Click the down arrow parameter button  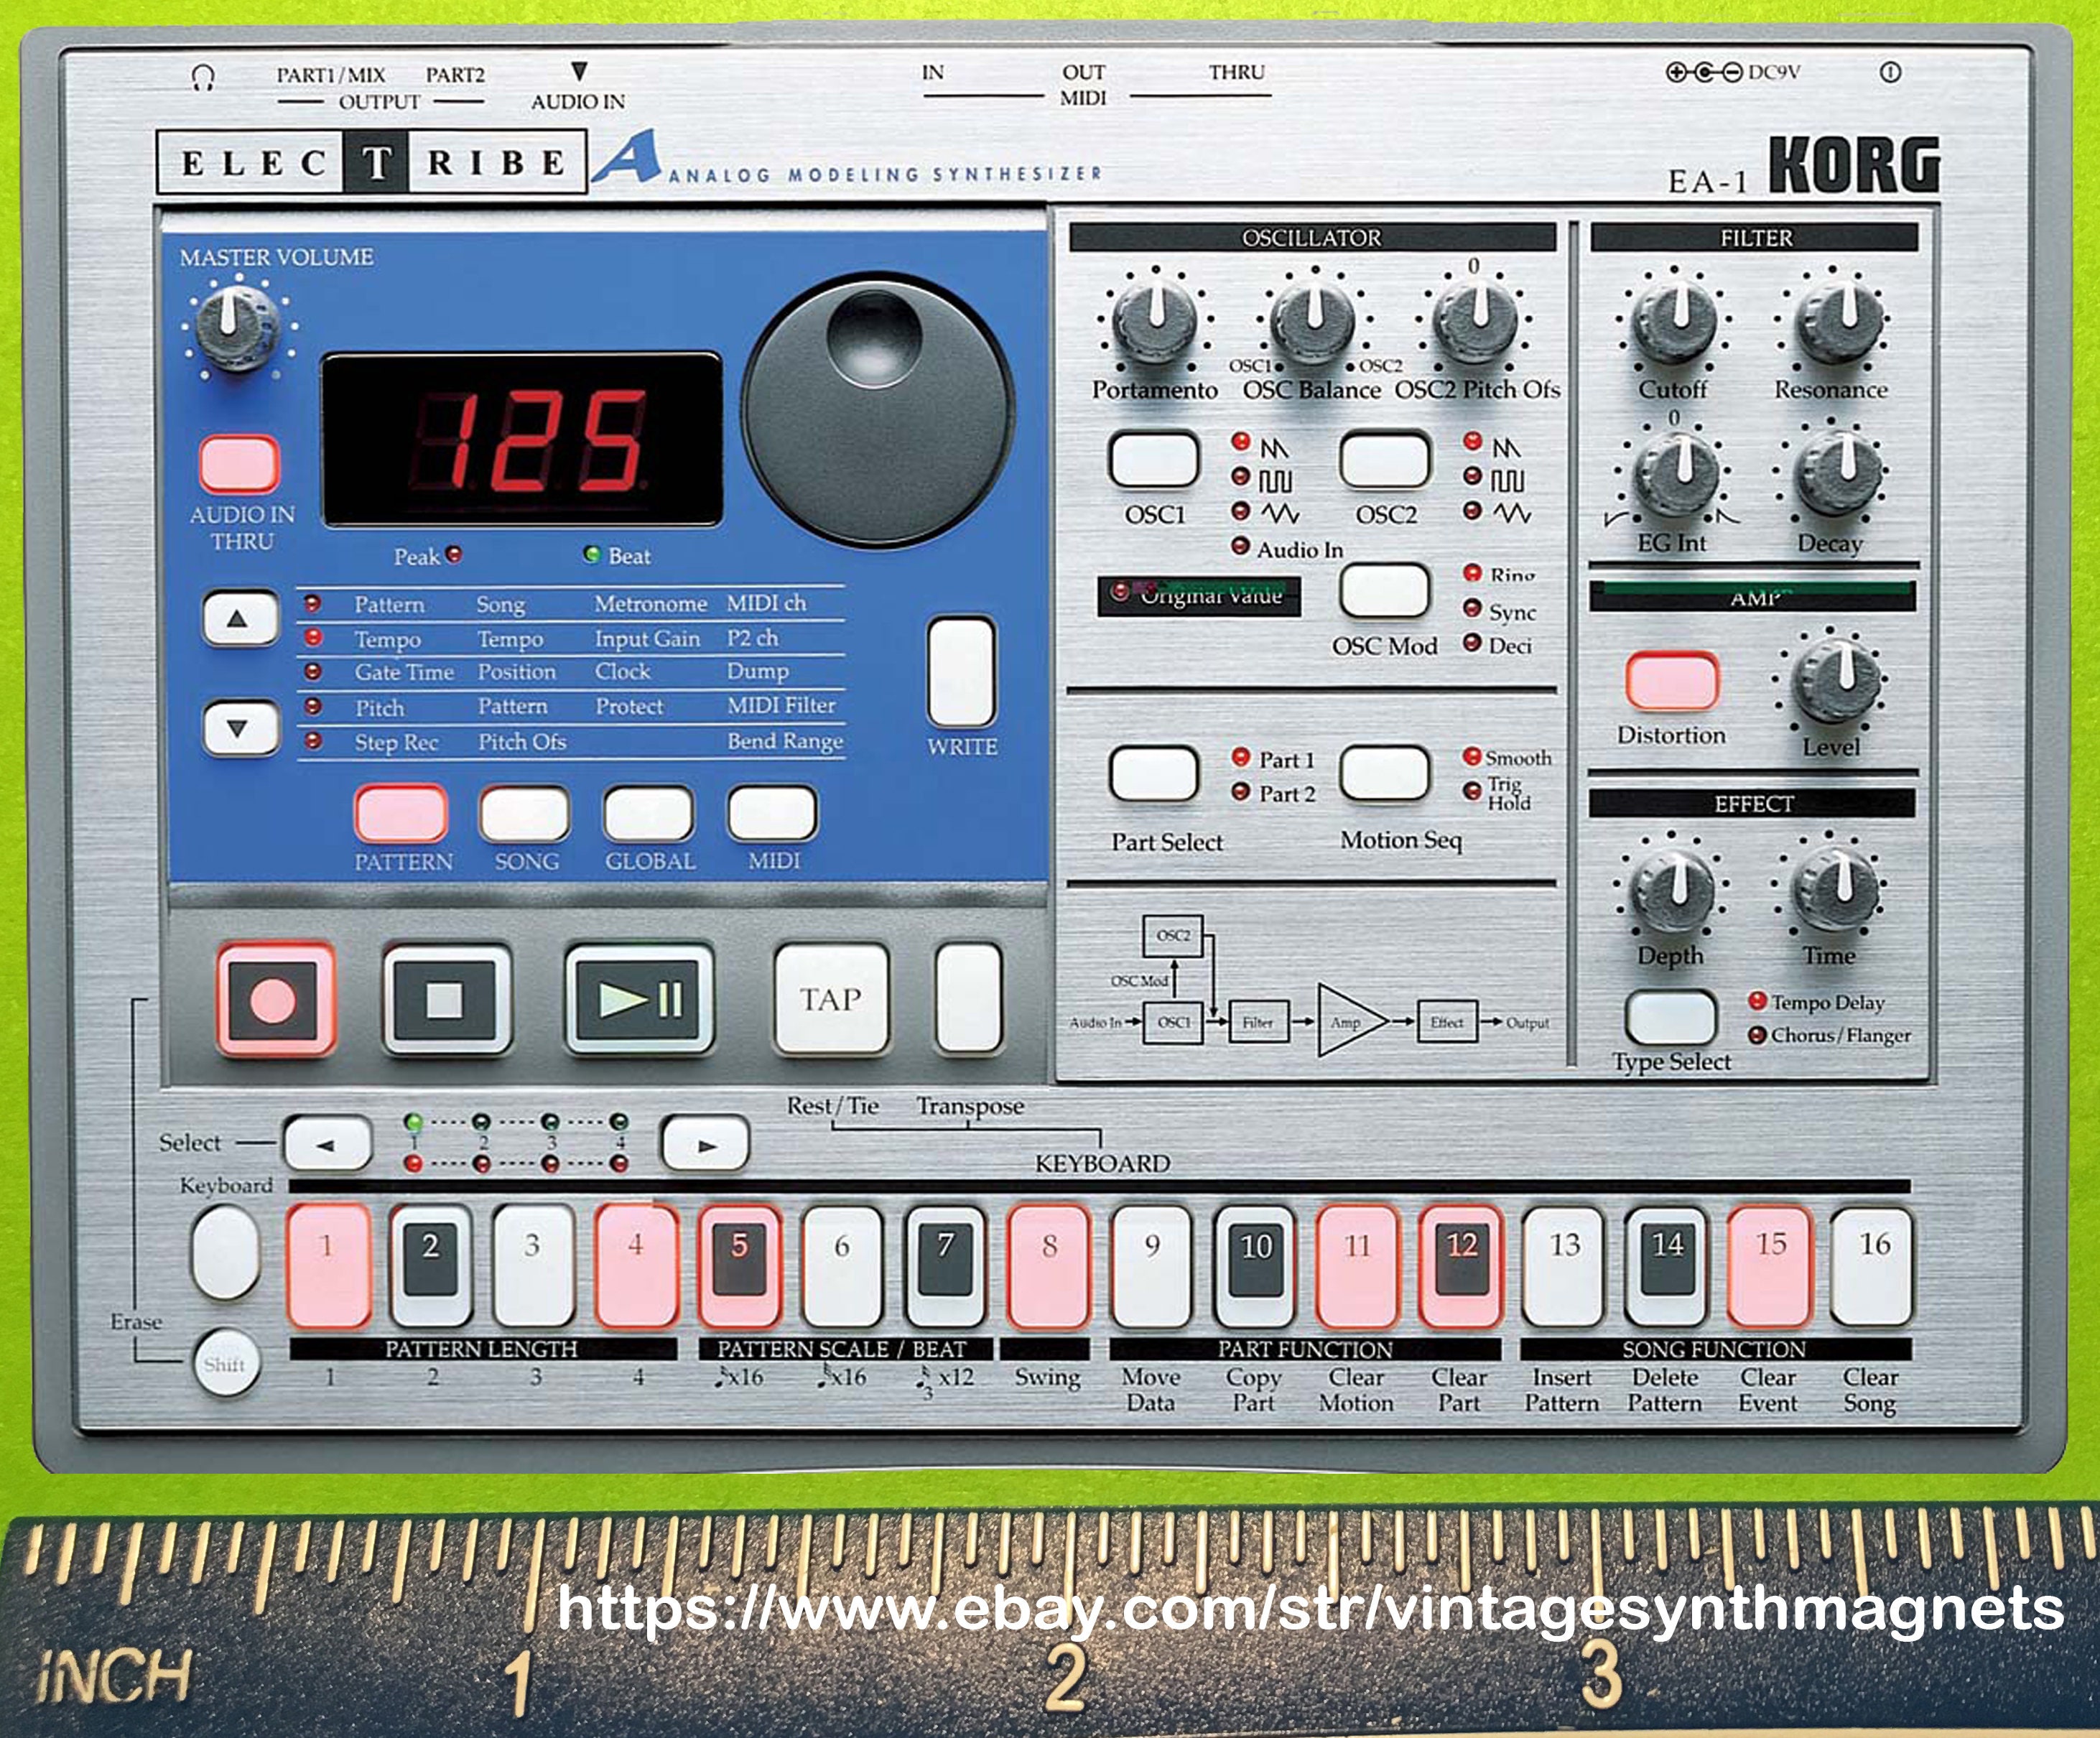(240, 728)
